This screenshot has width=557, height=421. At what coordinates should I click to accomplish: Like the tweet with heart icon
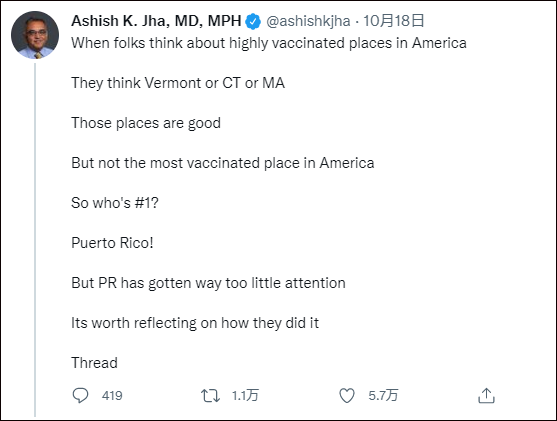coord(347,395)
